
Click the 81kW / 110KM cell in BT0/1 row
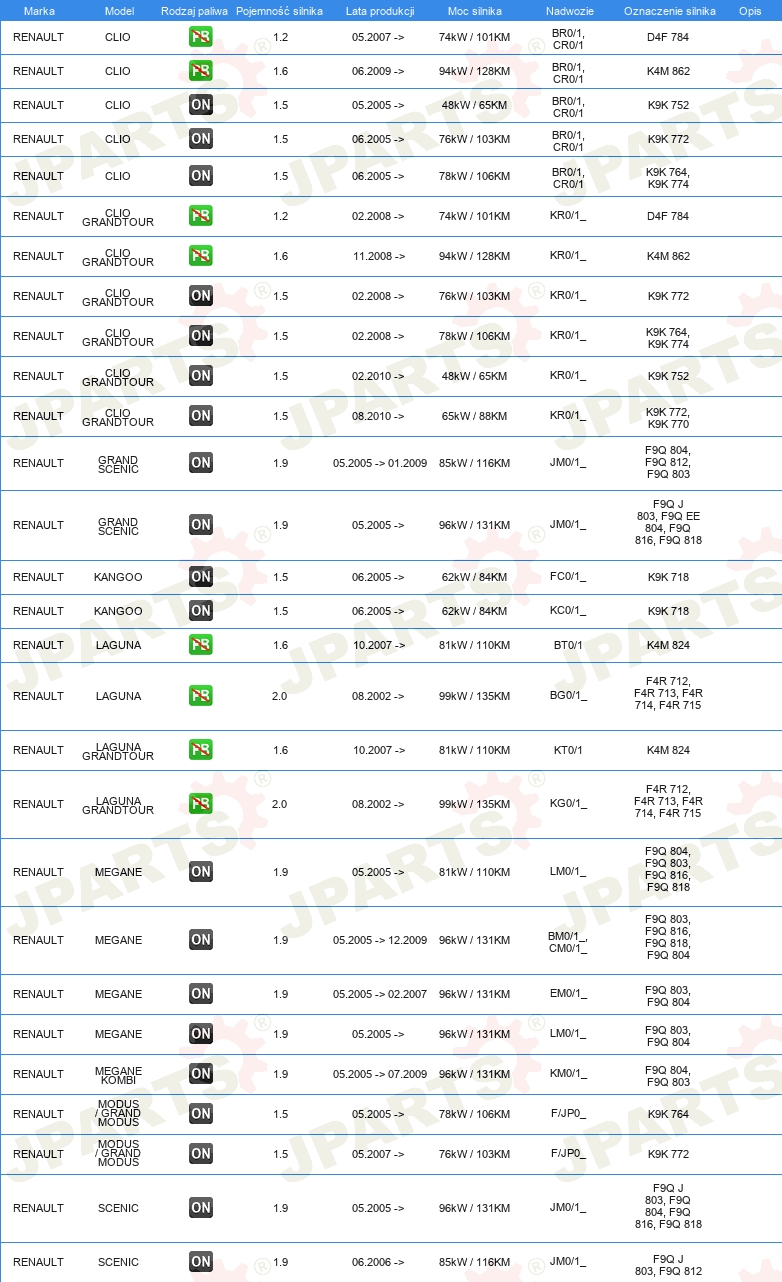(x=474, y=645)
